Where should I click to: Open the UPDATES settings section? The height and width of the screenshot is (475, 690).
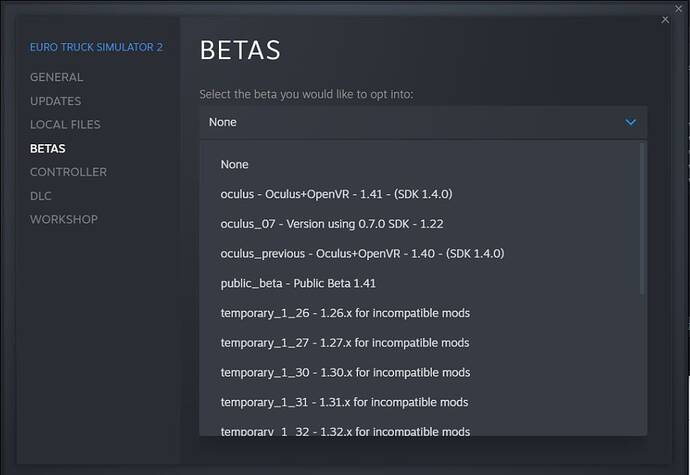click(x=55, y=101)
